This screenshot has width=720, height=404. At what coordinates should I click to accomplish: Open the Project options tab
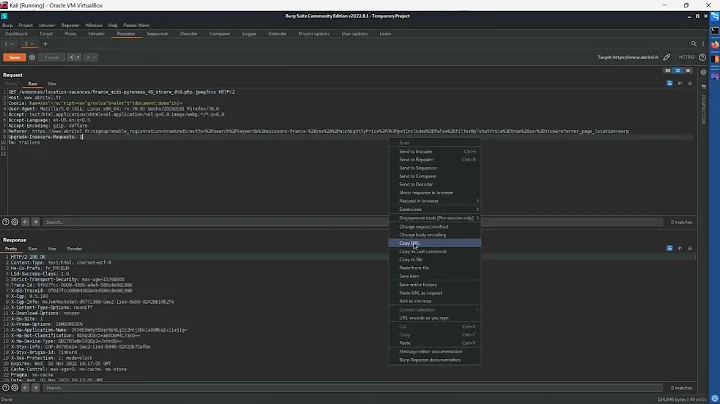314,34
